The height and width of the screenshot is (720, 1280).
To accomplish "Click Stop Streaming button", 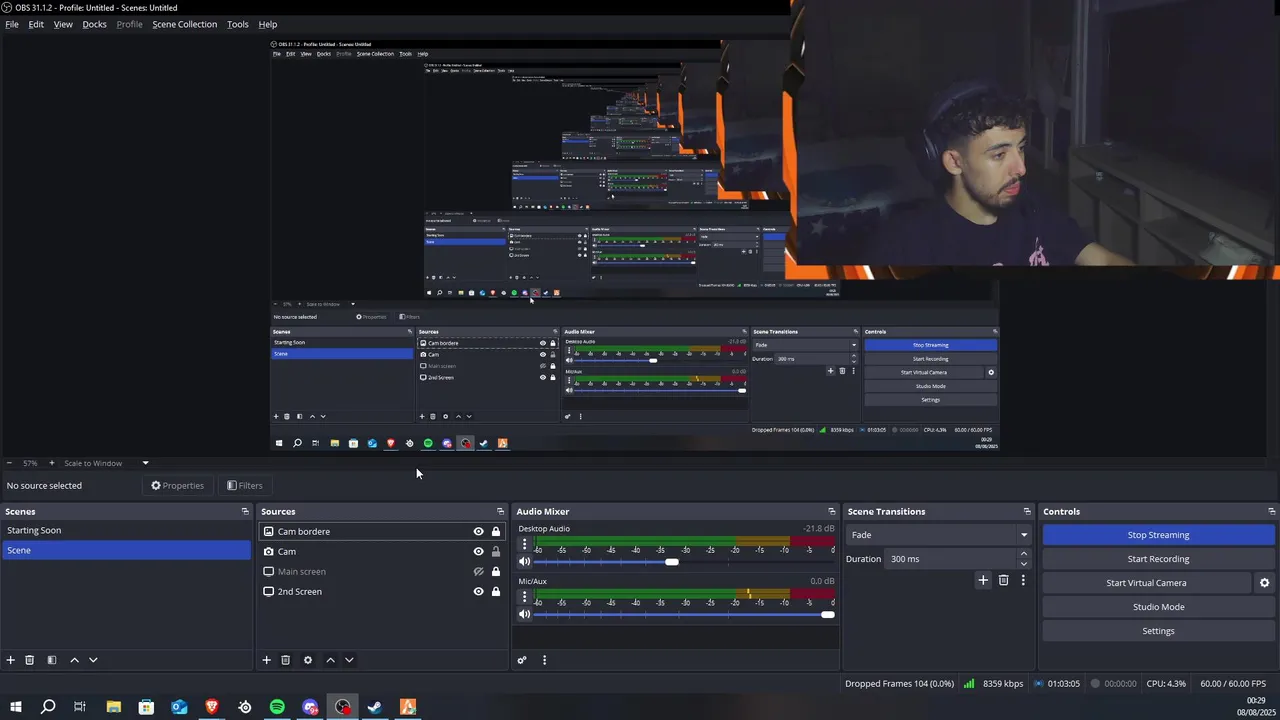I will pos(1158,535).
